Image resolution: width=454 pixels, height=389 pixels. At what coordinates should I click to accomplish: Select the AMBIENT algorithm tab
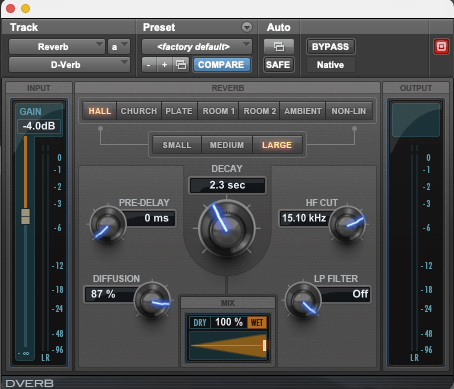pyautogui.click(x=303, y=111)
